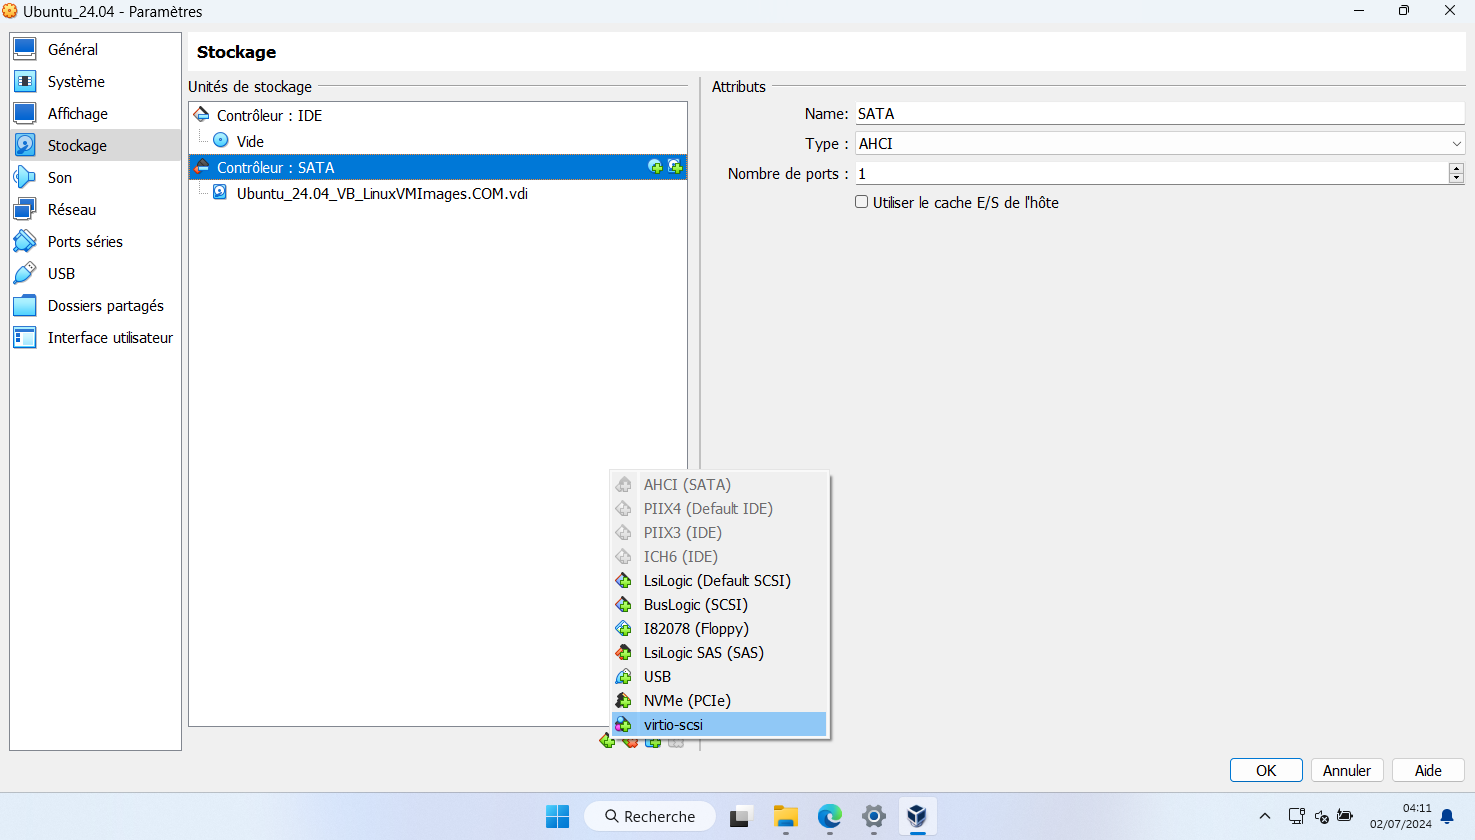Click the IDE controller icon
1475x840 pixels.
(x=202, y=115)
